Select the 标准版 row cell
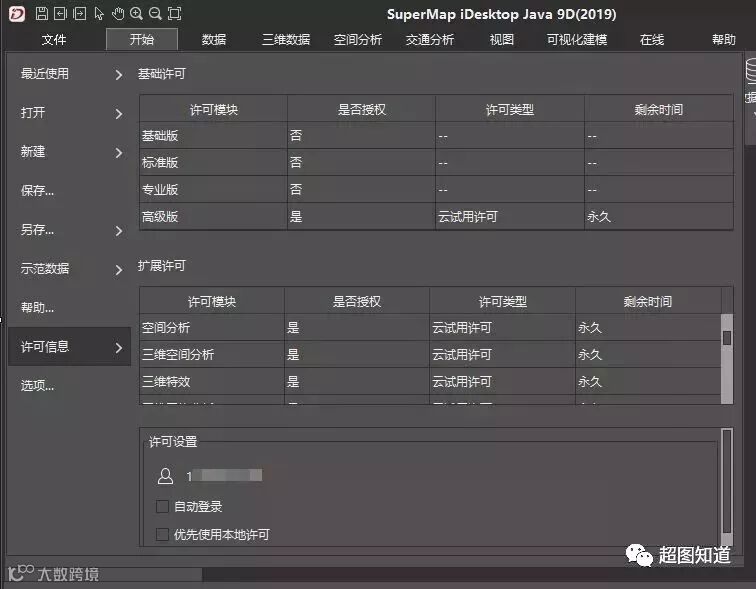 [x=214, y=162]
